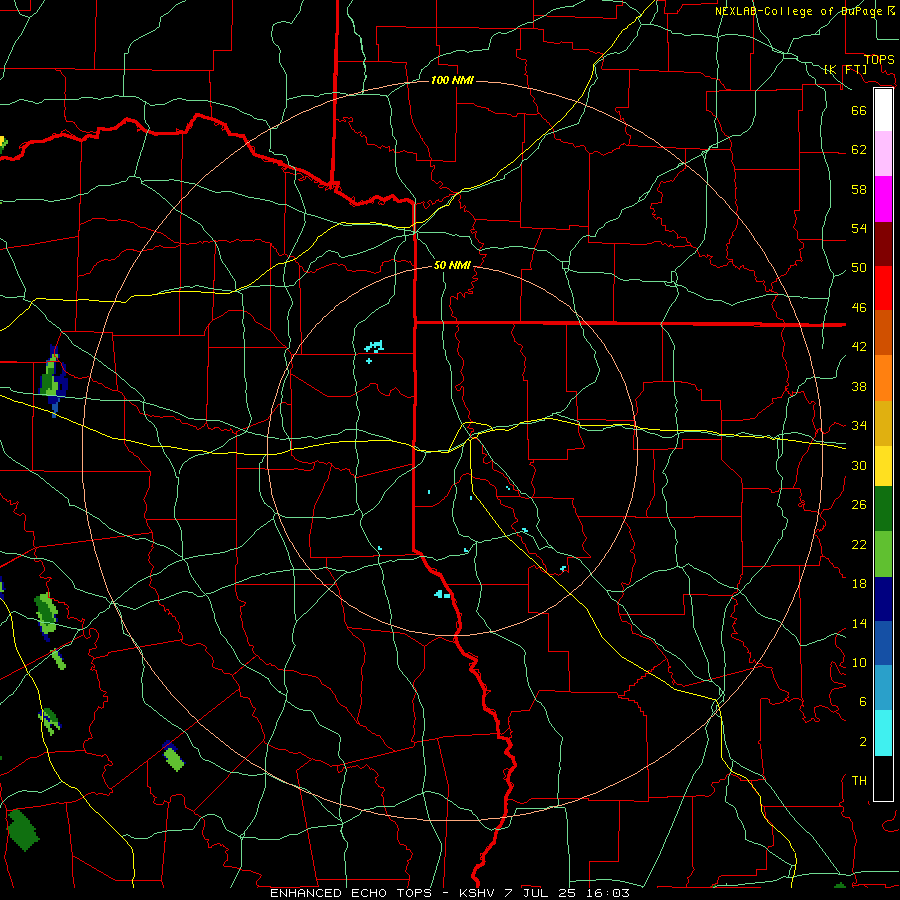This screenshot has width=900, height=900.
Task: Click the 'TOPS' legend title
Action: click(x=879, y=59)
